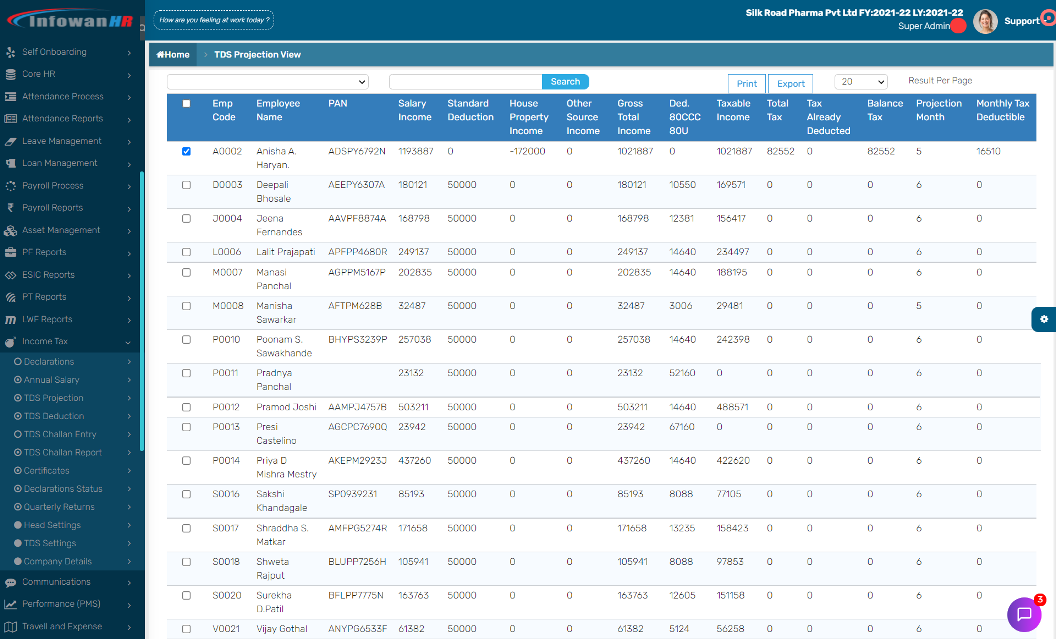Click the Performance (PMS) chart icon

(x=11, y=604)
